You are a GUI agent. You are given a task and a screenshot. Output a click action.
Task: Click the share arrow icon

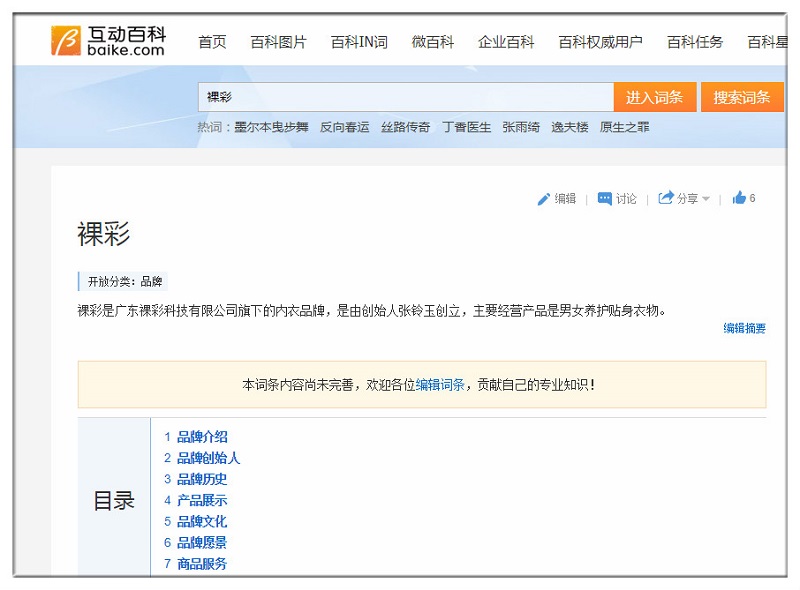tap(666, 199)
